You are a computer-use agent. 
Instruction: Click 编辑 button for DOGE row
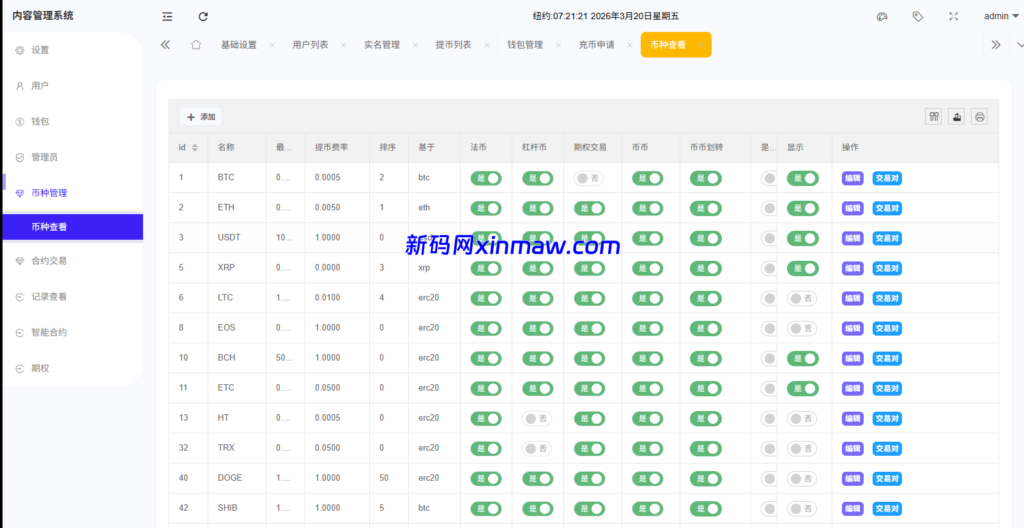[x=852, y=478]
